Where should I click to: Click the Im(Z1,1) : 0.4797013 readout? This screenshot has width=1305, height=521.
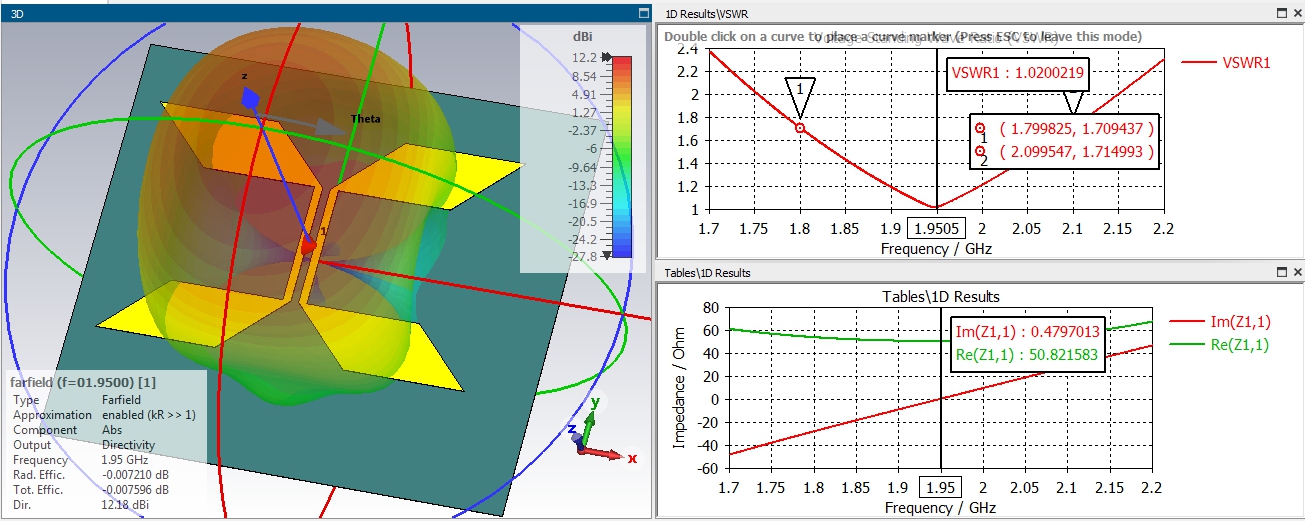tap(1026, 334)
